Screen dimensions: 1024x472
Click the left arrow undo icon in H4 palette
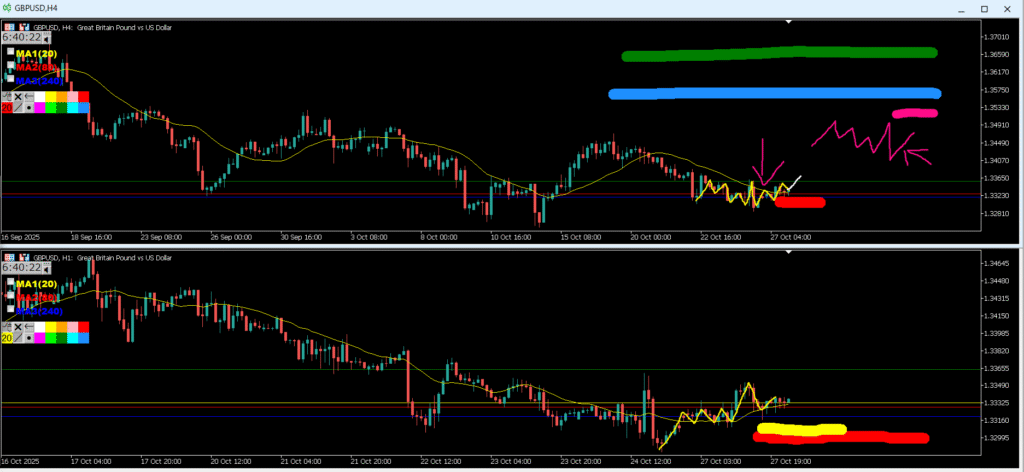[x=29, y=96]
